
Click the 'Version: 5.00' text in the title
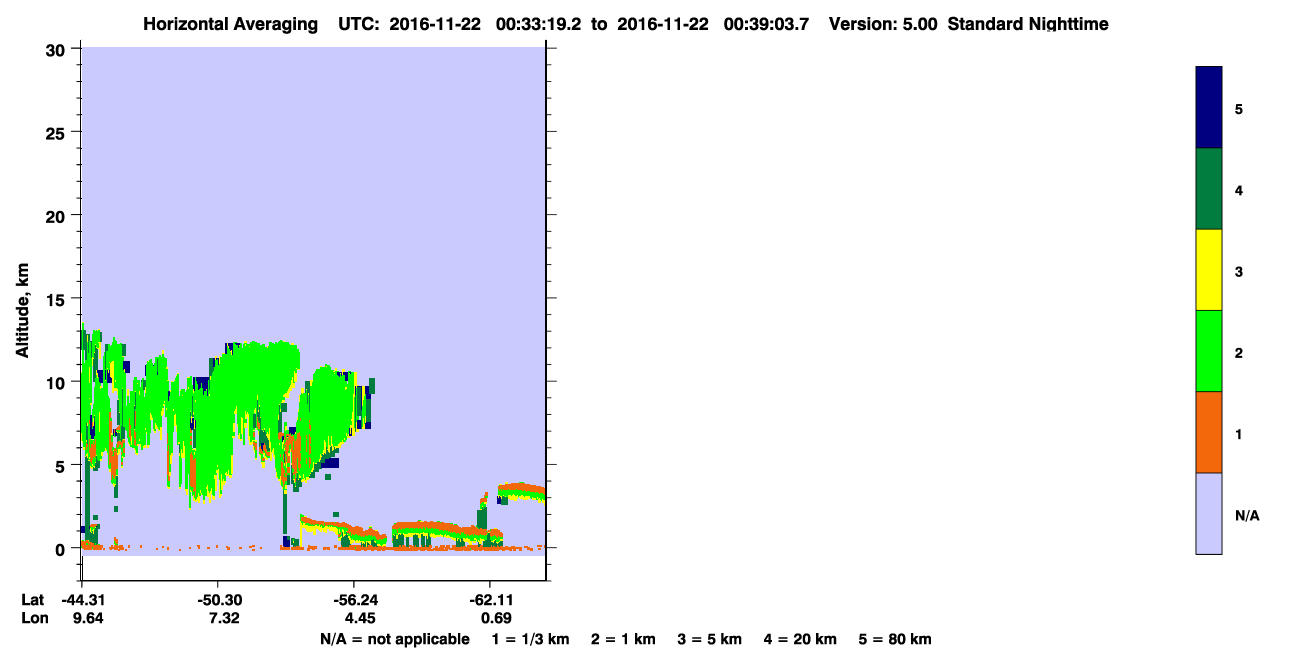pyautogui.click(x=883, y=24)
